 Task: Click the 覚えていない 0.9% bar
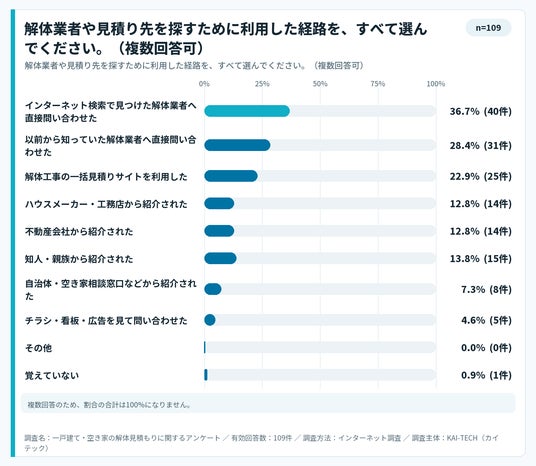(206, 375)
